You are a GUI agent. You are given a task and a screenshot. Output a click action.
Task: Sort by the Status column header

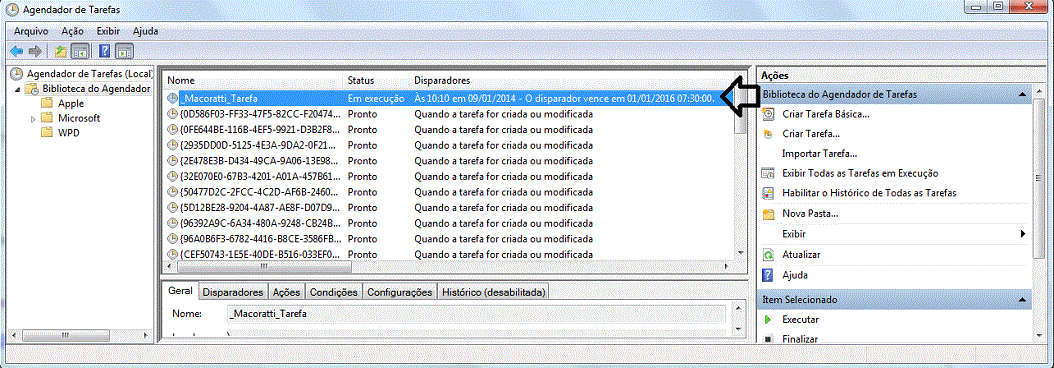coord(376,81)
